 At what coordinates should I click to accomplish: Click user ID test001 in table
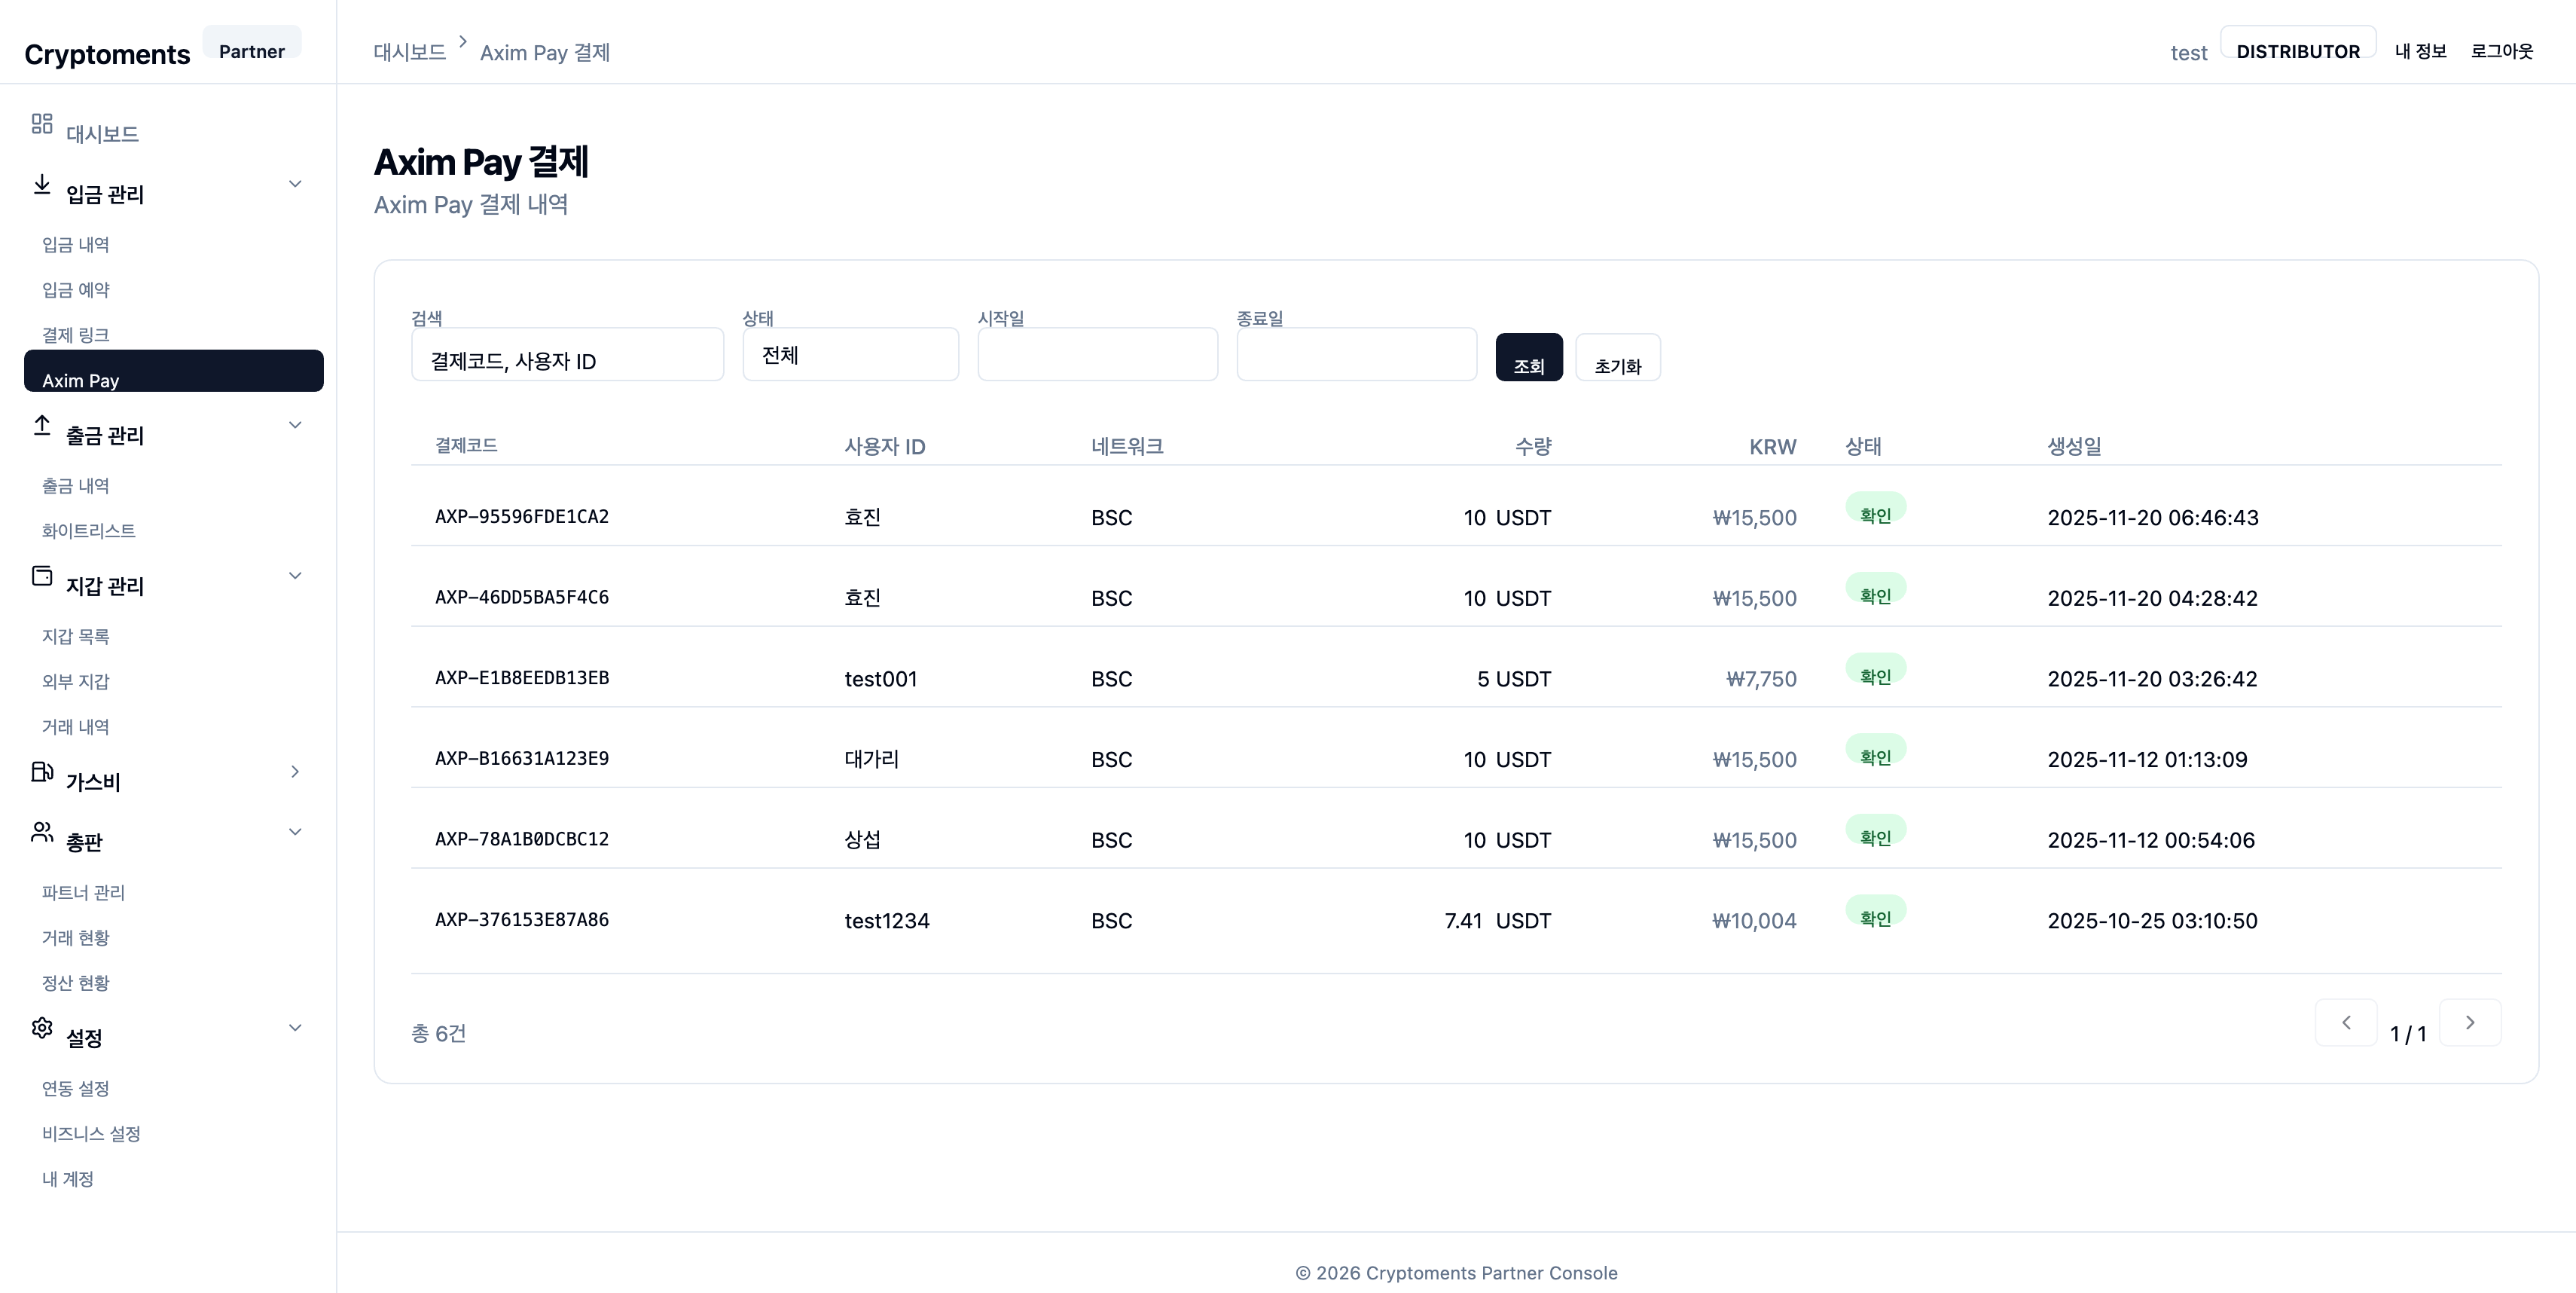click(881, 679)
